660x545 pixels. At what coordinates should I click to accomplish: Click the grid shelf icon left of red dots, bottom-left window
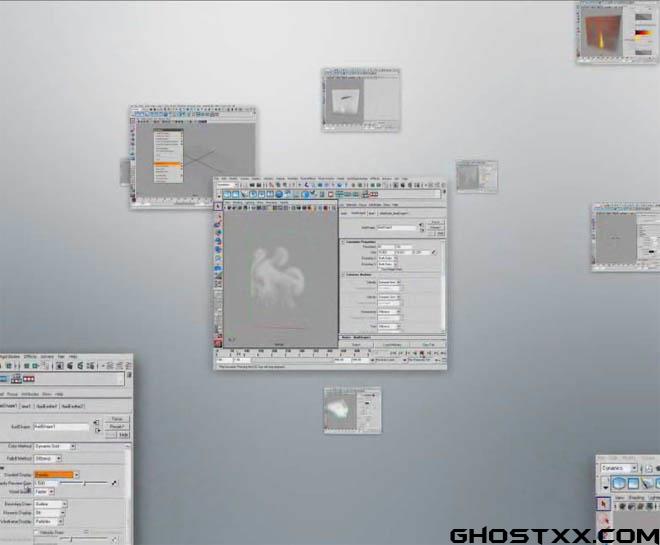point(16,379)
